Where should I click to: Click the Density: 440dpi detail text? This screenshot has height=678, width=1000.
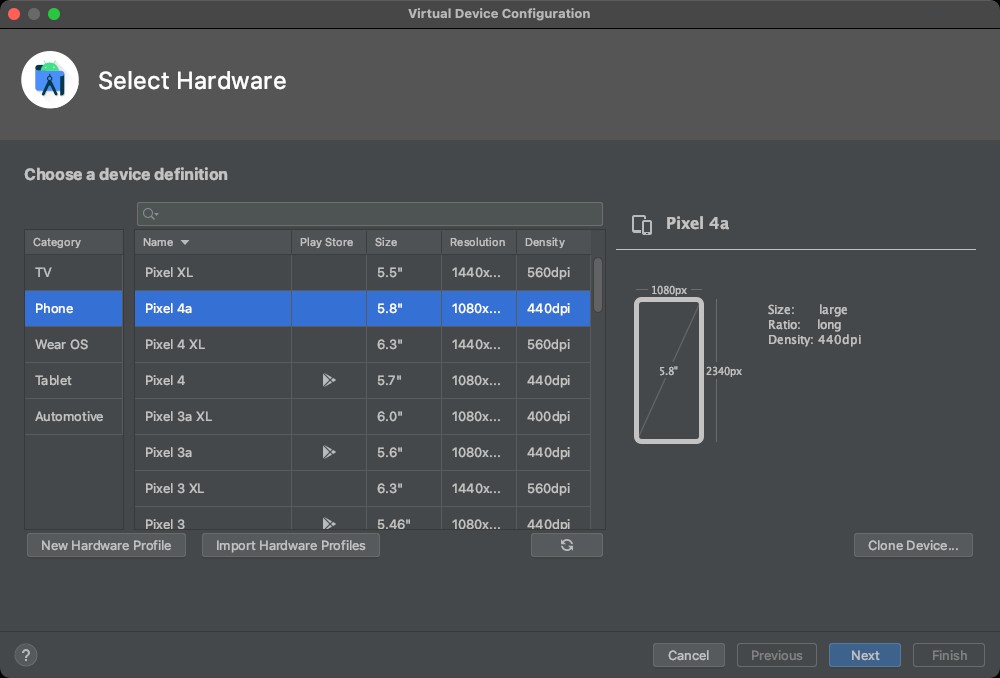(x=814, y=340)
